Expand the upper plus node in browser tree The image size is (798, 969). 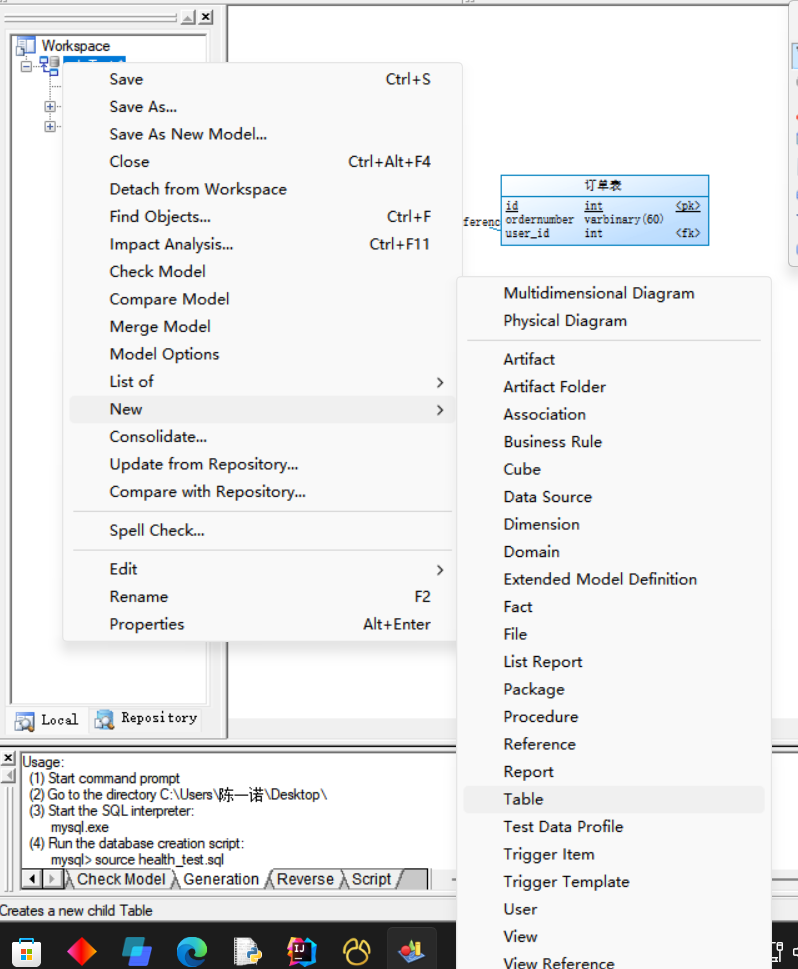50,106
